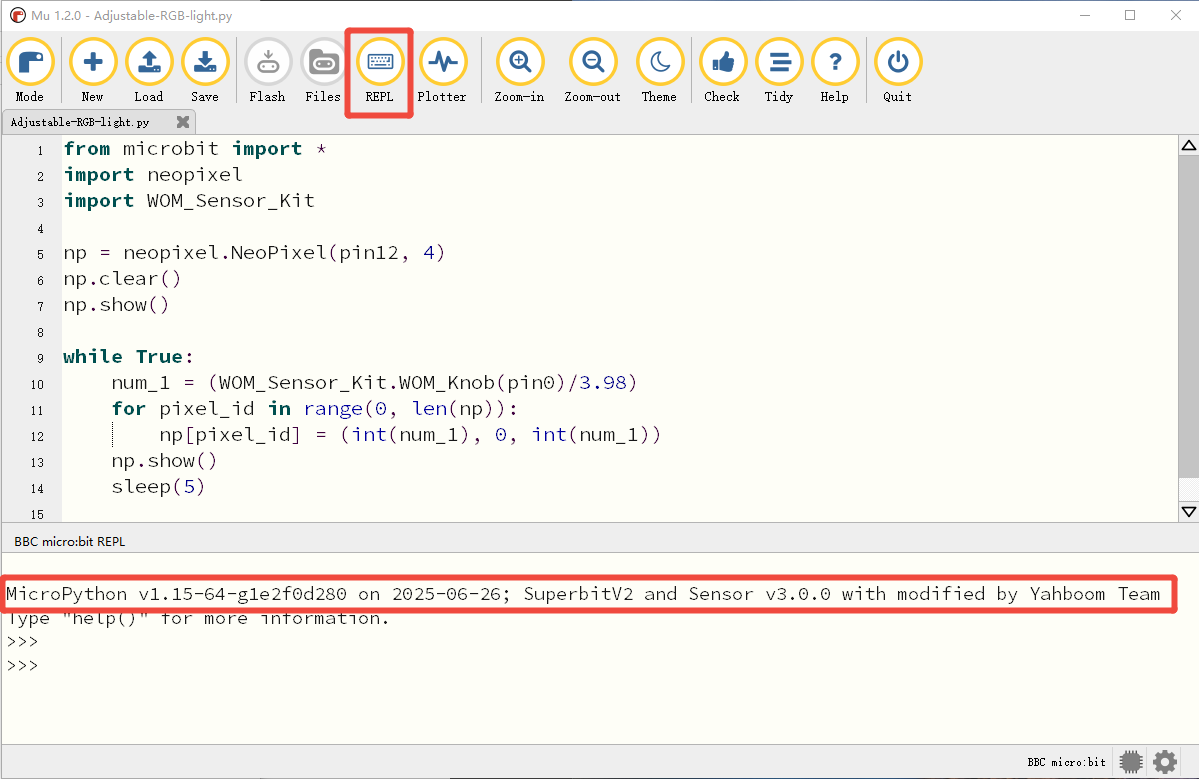Viewport: 1199px width, 779px height.
Task: Open the Files browser
Action: (x=323, y=70)
